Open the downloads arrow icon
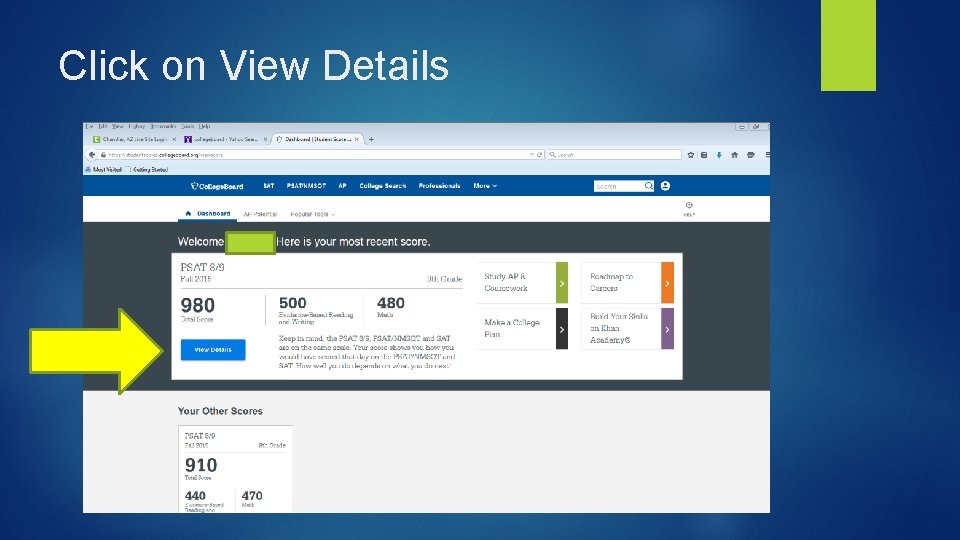The height and width of the screenshot is (540, 960). pyautogui.click(x=719, y=155)
